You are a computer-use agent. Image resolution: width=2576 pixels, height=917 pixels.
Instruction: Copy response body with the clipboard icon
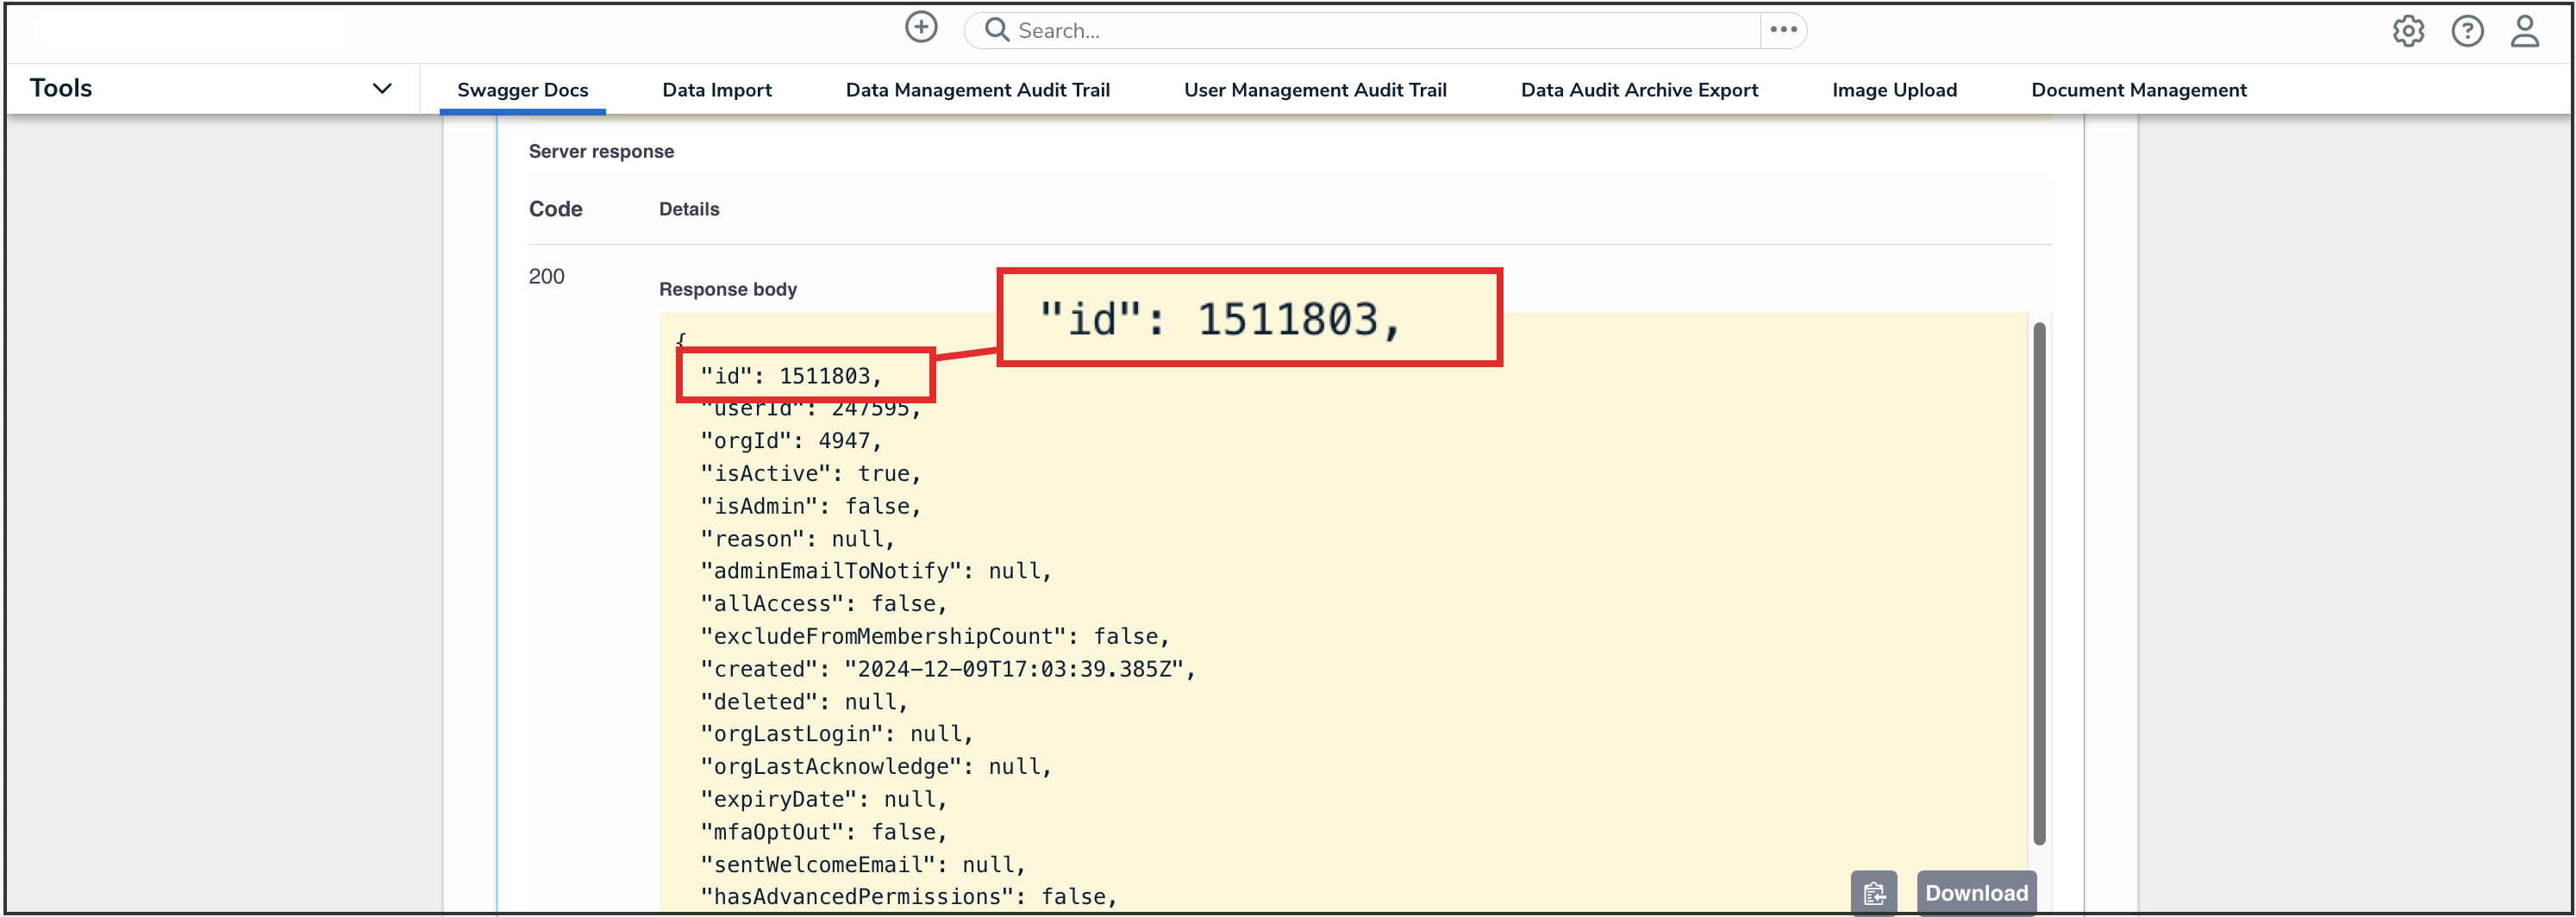1873,892
